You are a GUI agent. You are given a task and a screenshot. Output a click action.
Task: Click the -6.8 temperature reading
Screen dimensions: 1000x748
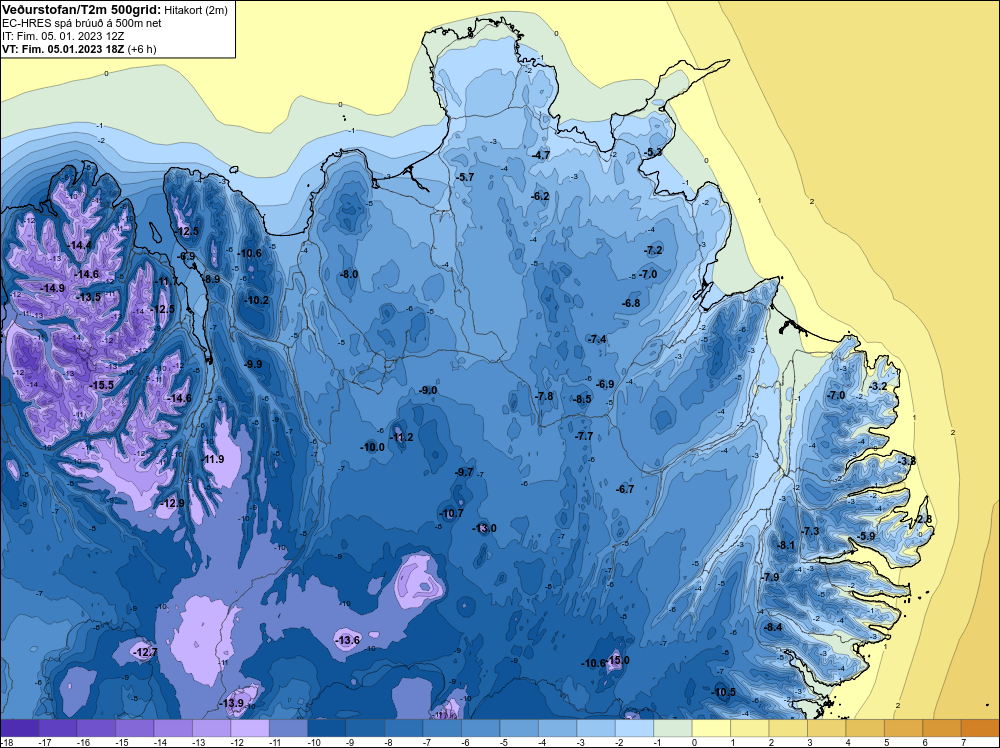[631, 303]
